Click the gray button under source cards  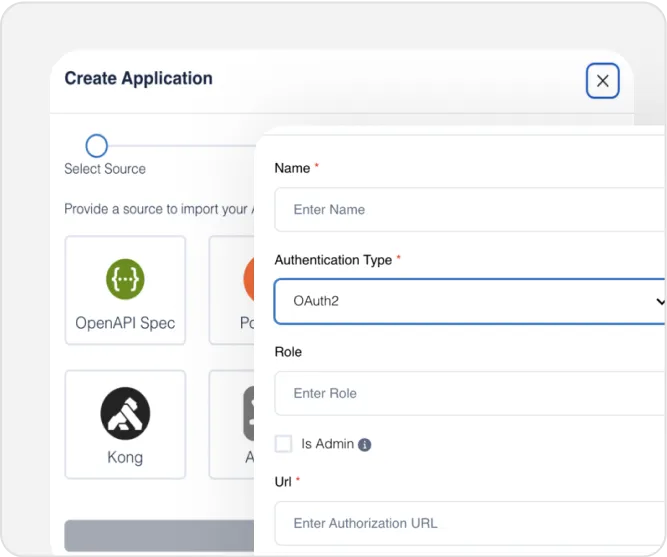pyautogui.click(x=160, y=536)
